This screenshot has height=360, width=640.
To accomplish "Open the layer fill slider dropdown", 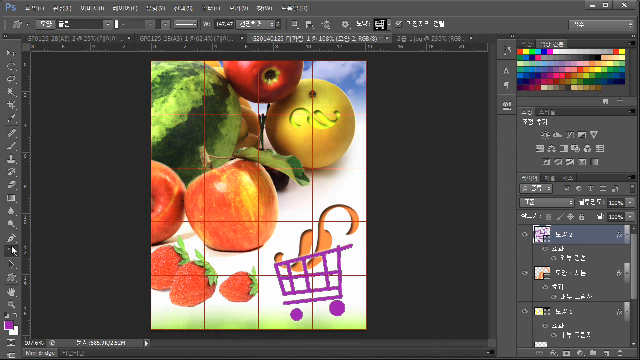I will click(631, 216).
